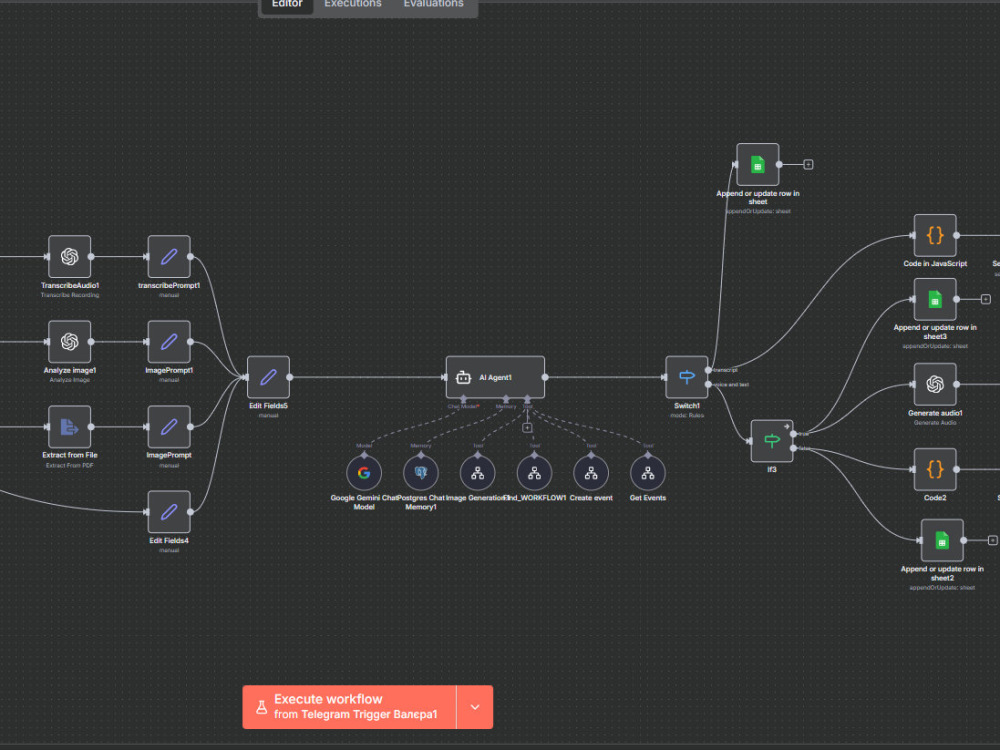
Task: Click the AI Agent1 output handle
Action: tap(545, 377)
